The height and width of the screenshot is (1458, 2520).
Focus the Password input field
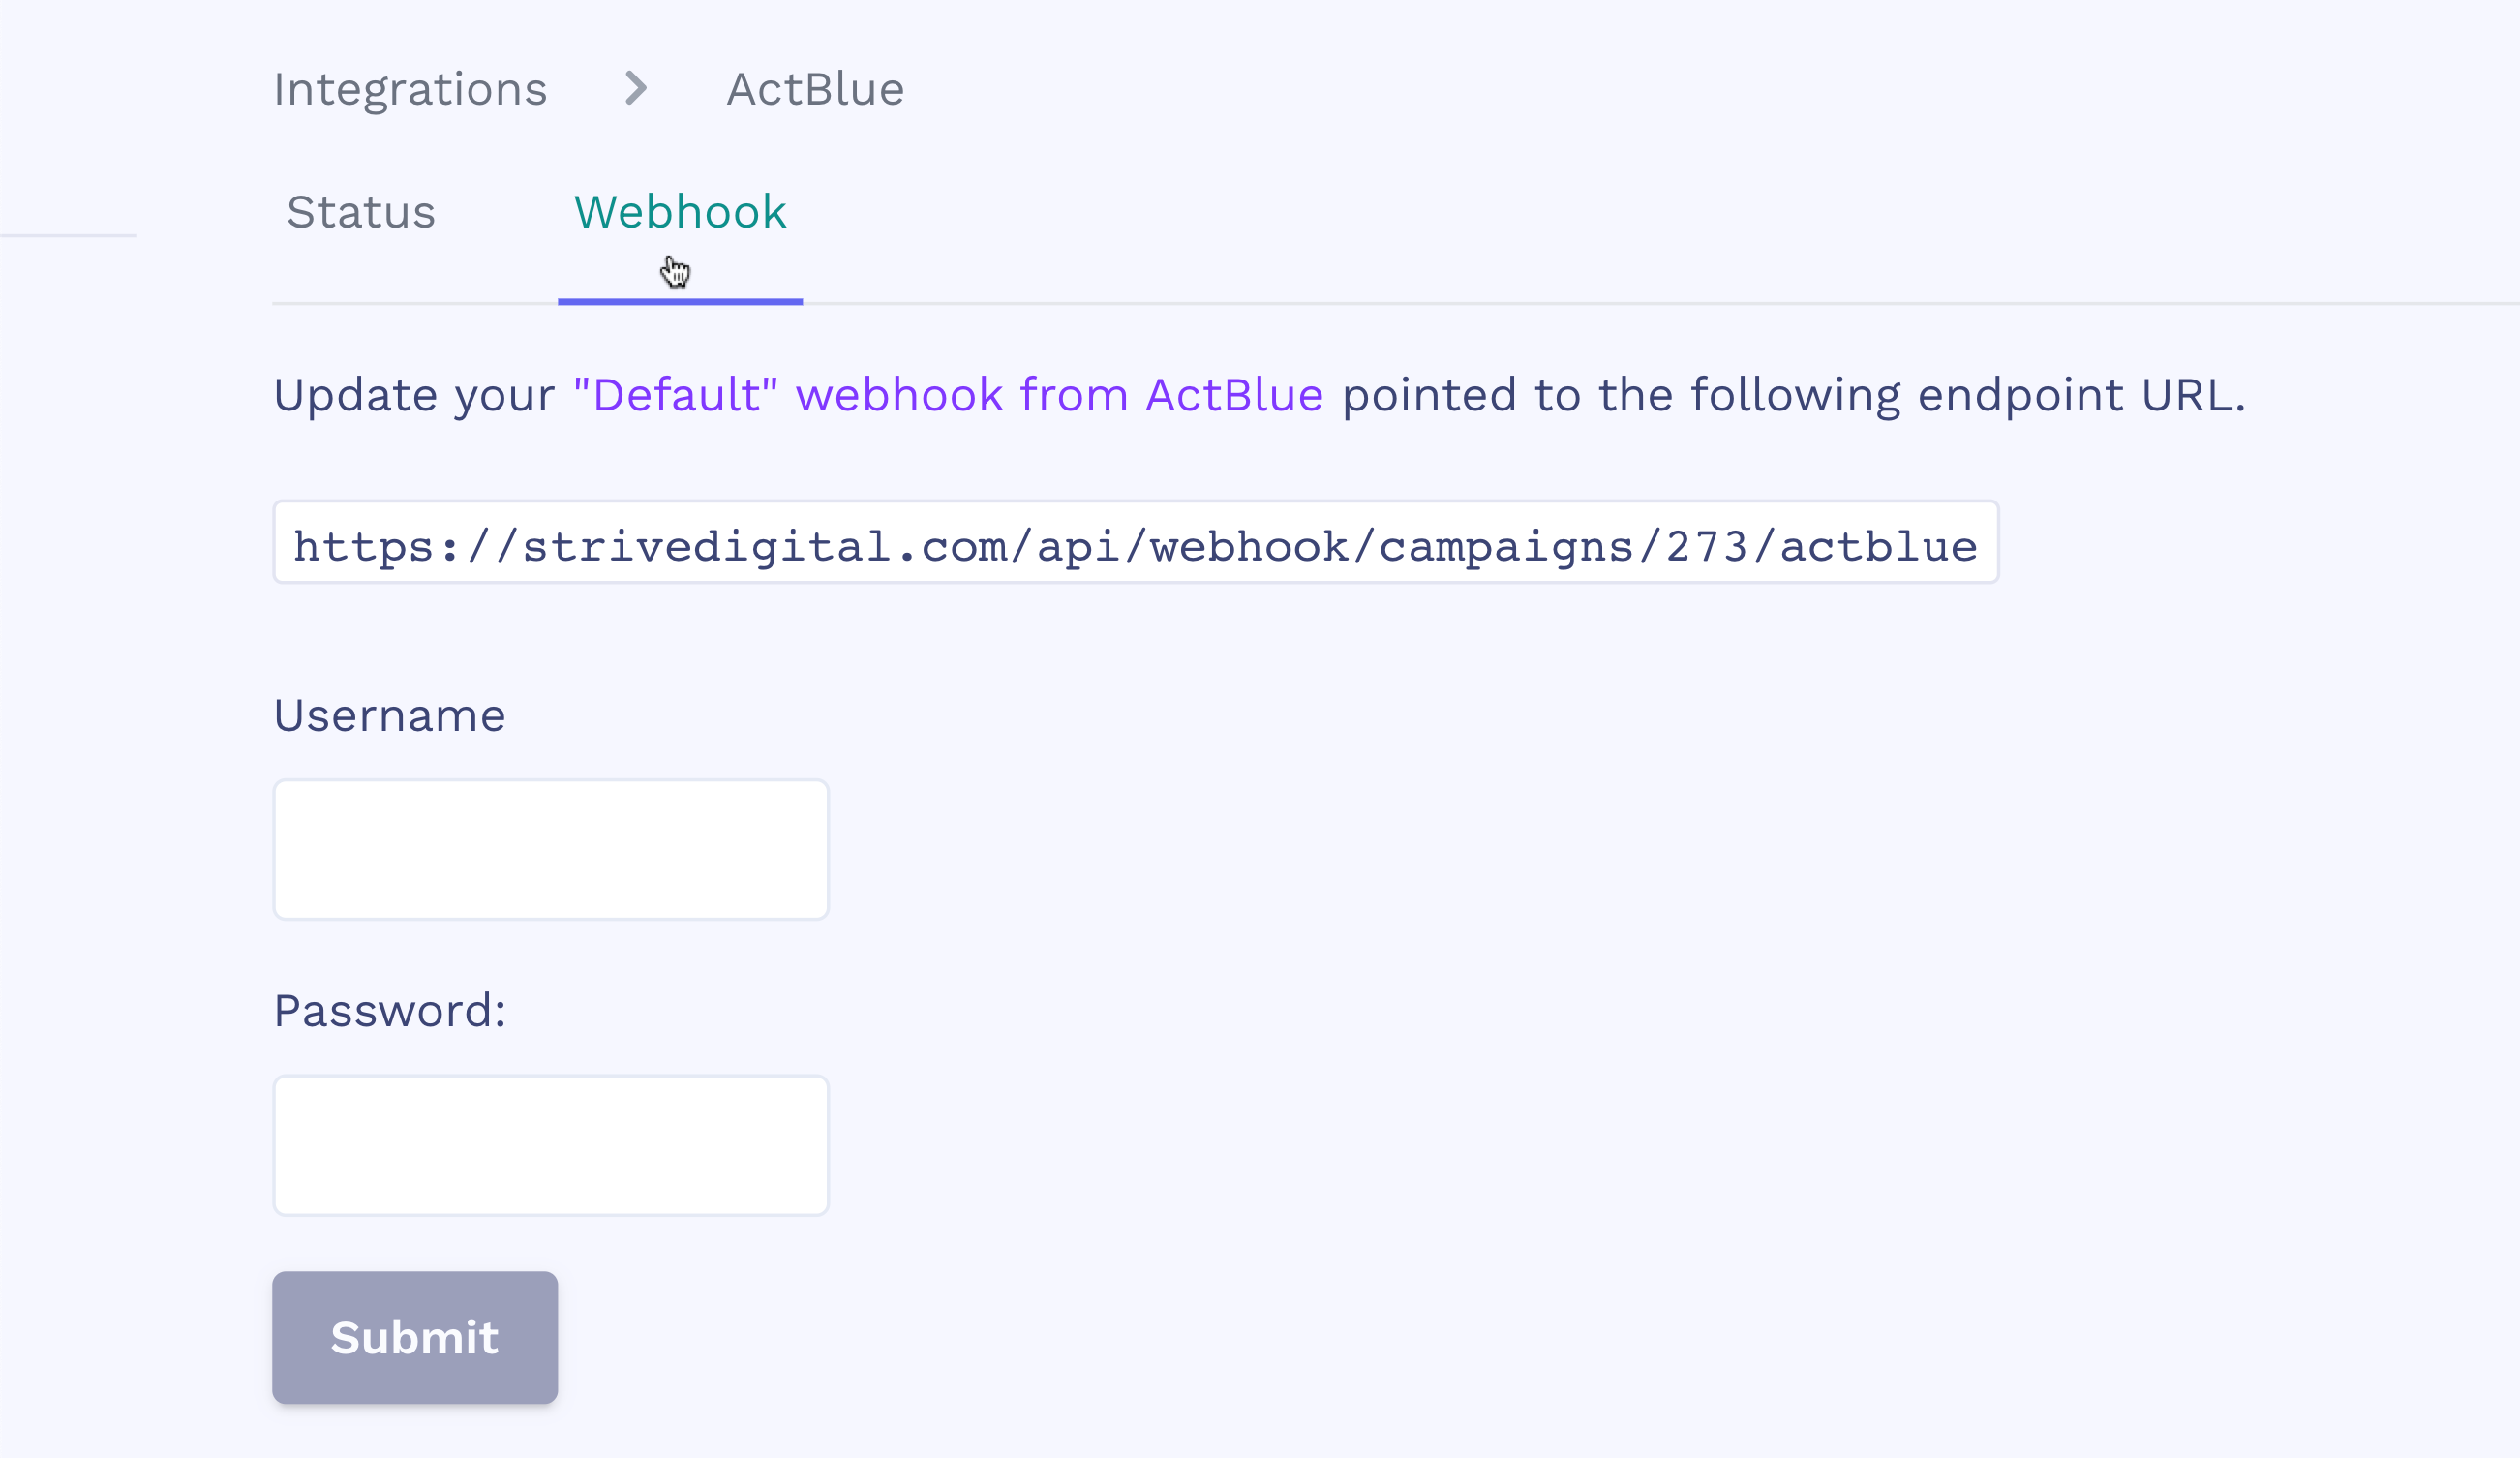click(551, 1146)
